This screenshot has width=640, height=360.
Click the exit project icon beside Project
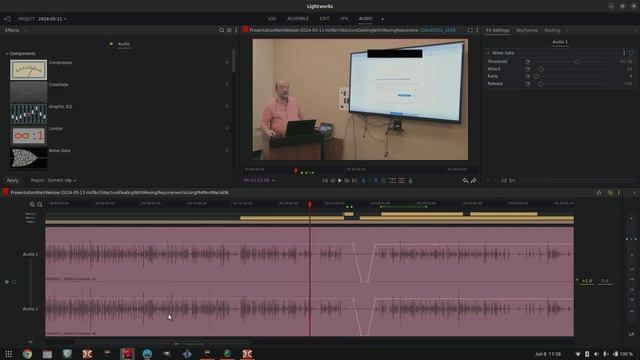point(7,19)
